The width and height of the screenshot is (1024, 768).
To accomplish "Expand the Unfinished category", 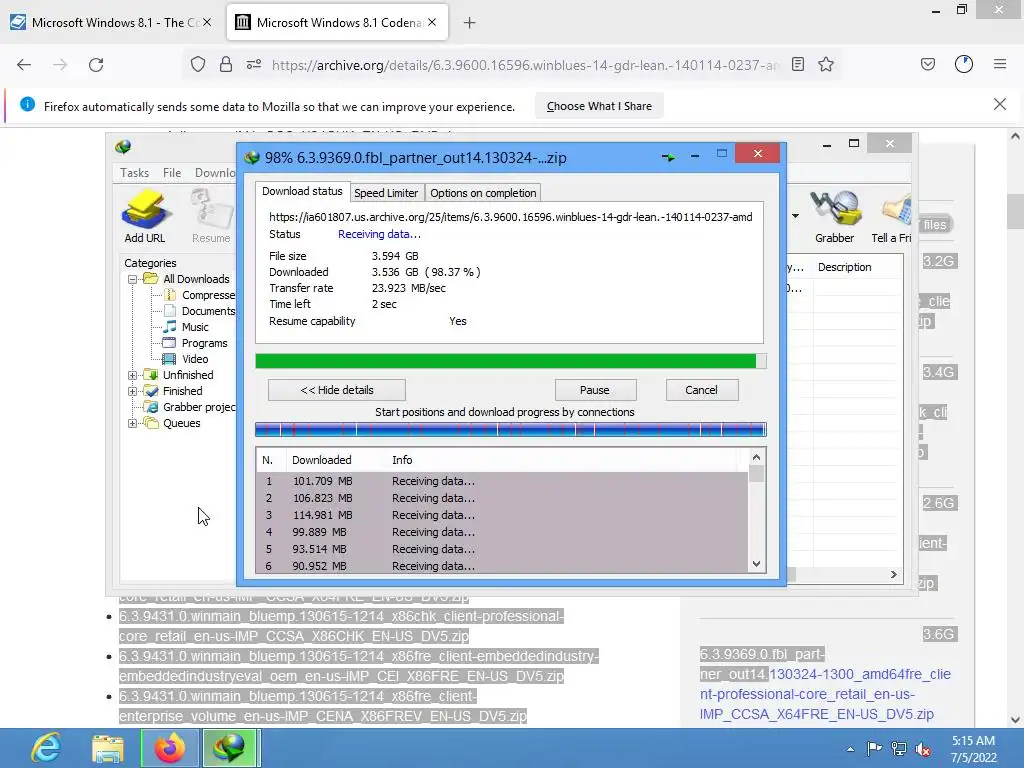I will pos(133,376).
